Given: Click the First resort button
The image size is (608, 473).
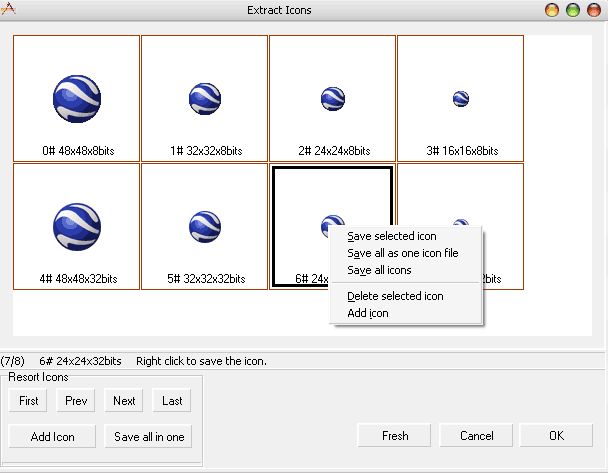Looking at the screenshot, I should 28,400.
